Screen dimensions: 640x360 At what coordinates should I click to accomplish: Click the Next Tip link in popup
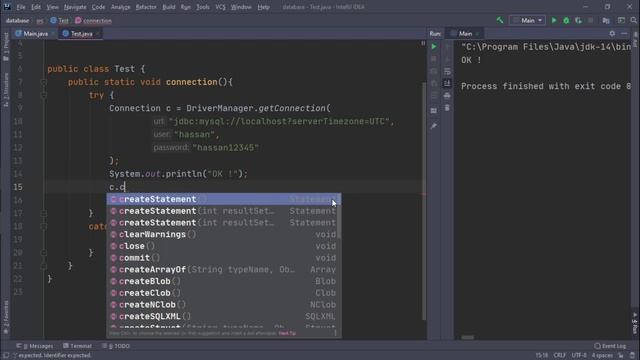tap(287, 333)
